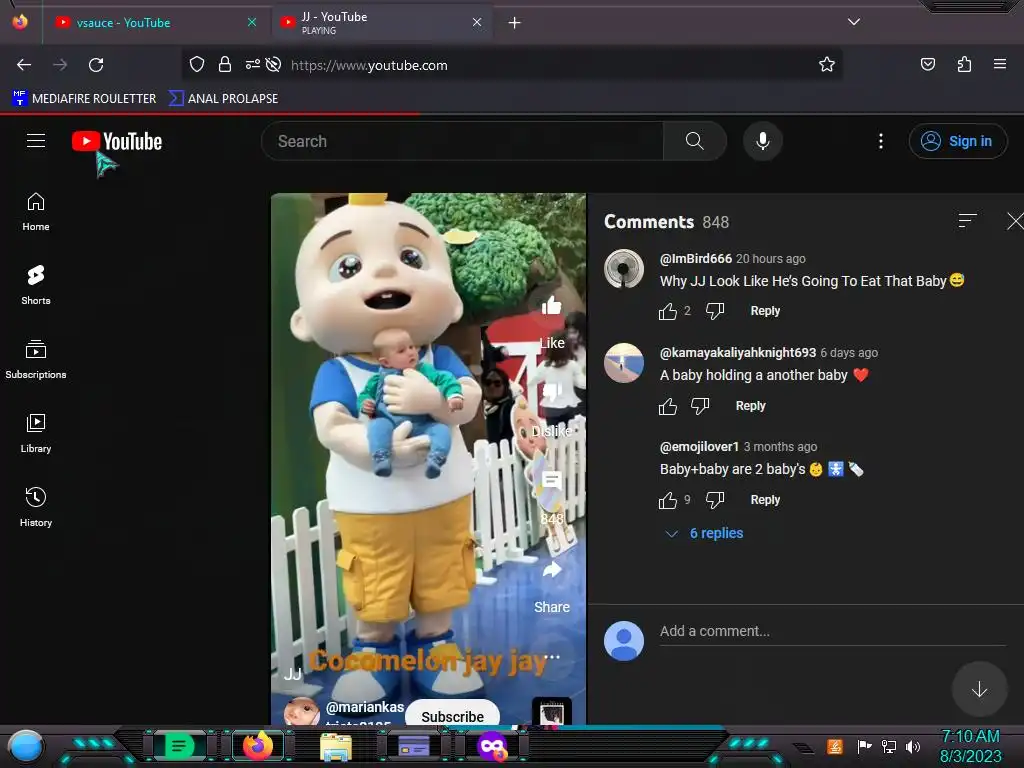Open Firefox from the taskbar
Viewport: 1024px width, 768px height.
[257, 746]
